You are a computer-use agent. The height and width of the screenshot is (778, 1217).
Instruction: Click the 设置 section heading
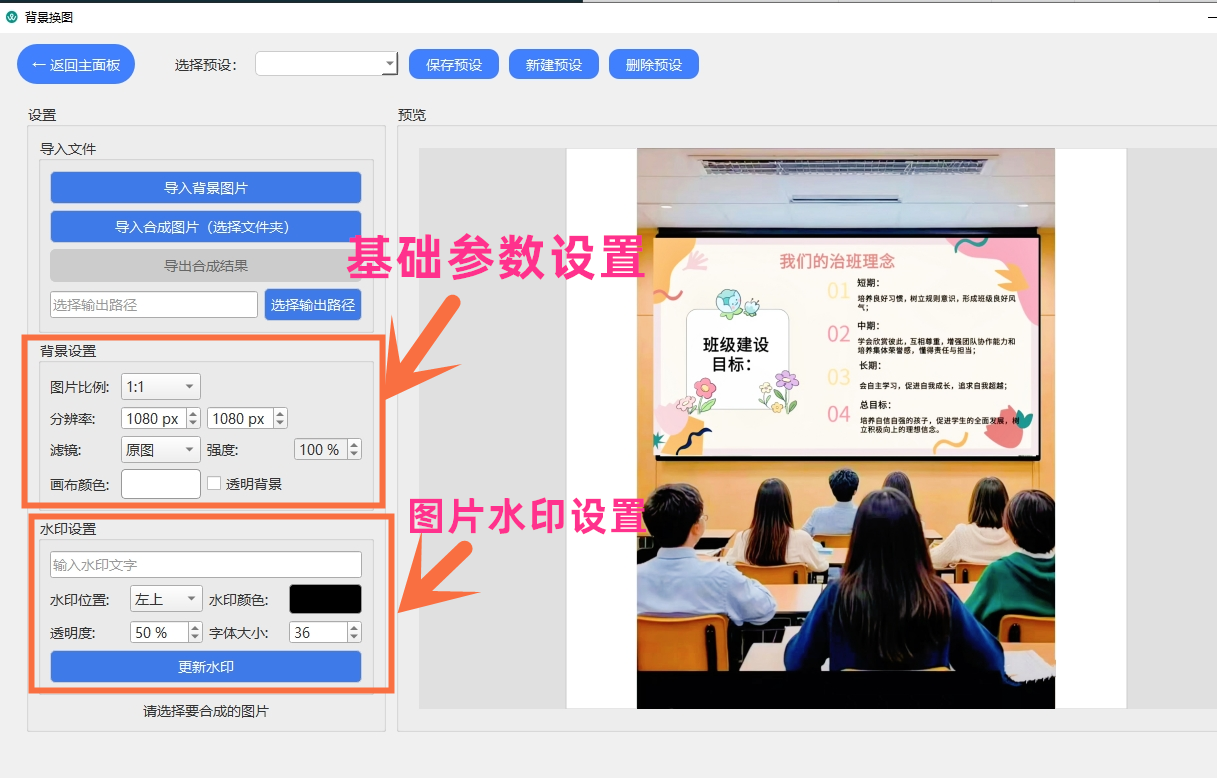(x=42, y=115)
